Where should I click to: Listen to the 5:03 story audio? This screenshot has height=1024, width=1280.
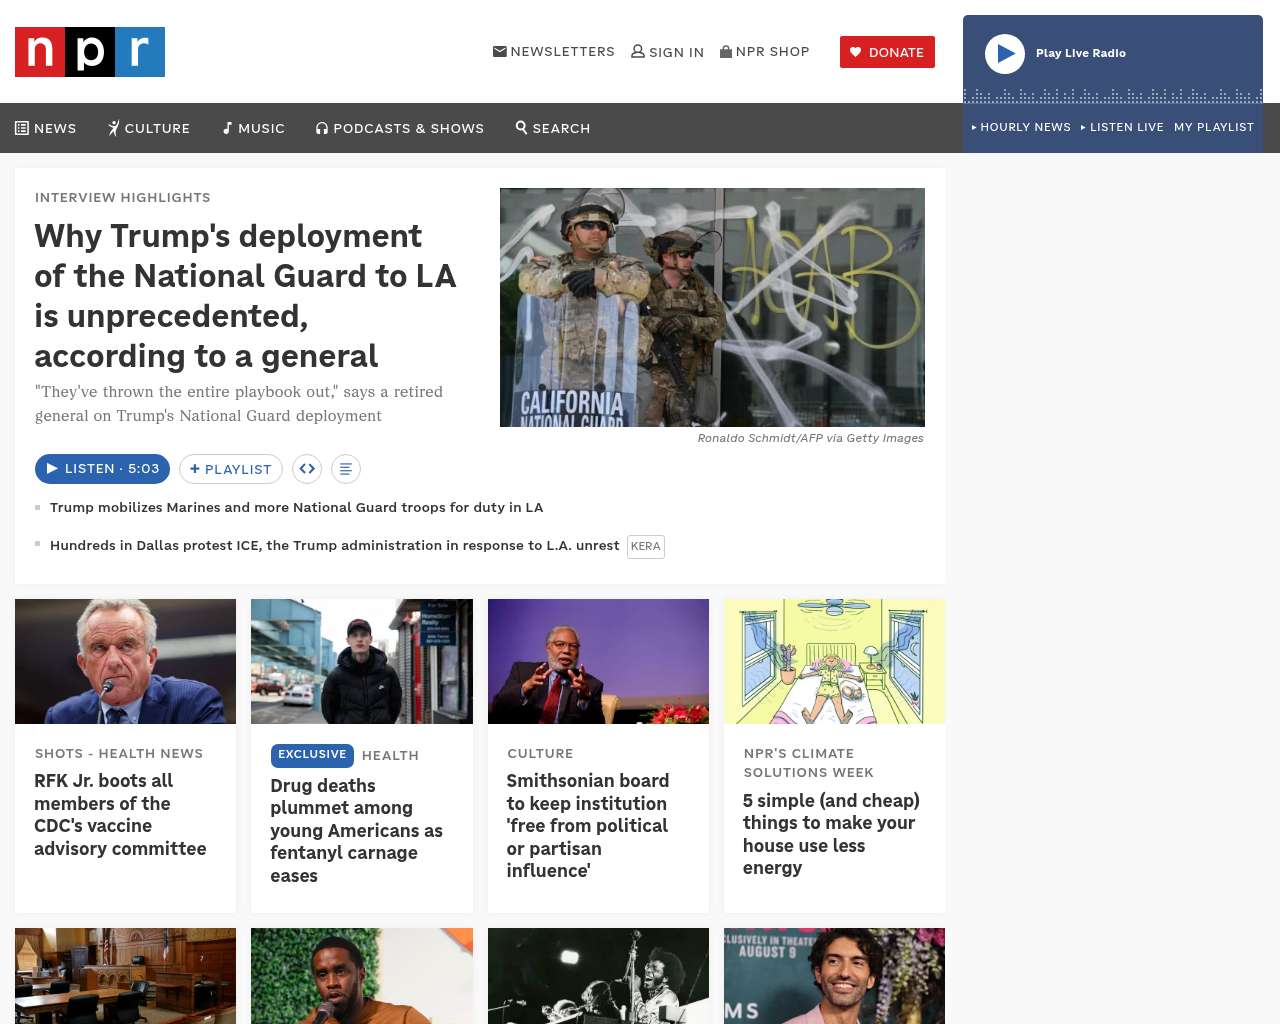coord(102,469)
